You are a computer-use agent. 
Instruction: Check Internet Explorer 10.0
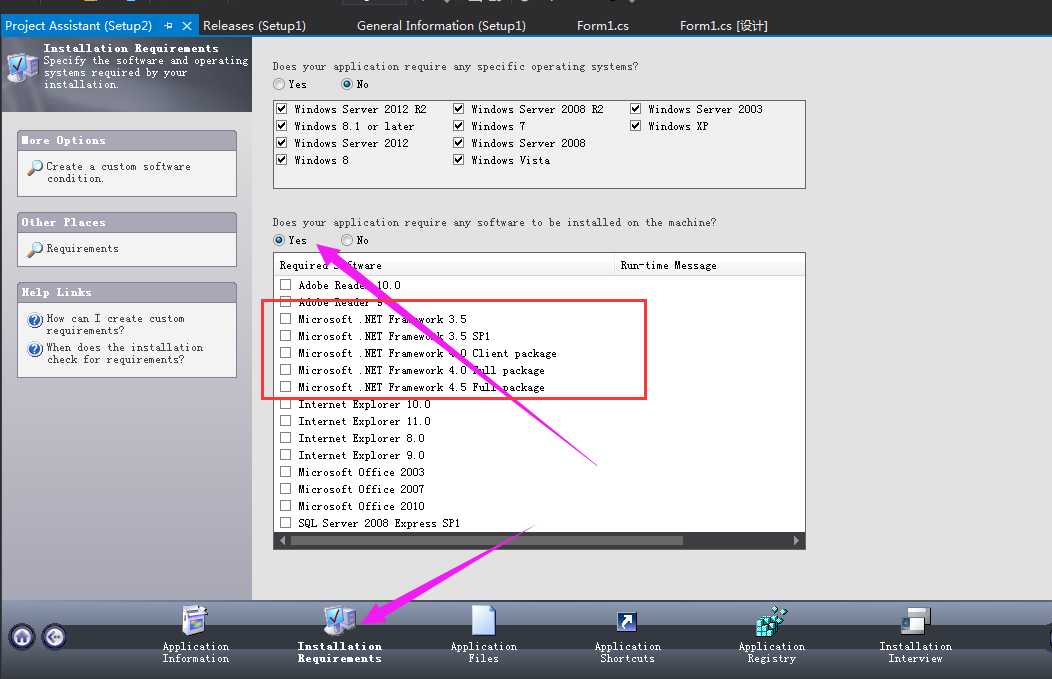coord(286,404)
